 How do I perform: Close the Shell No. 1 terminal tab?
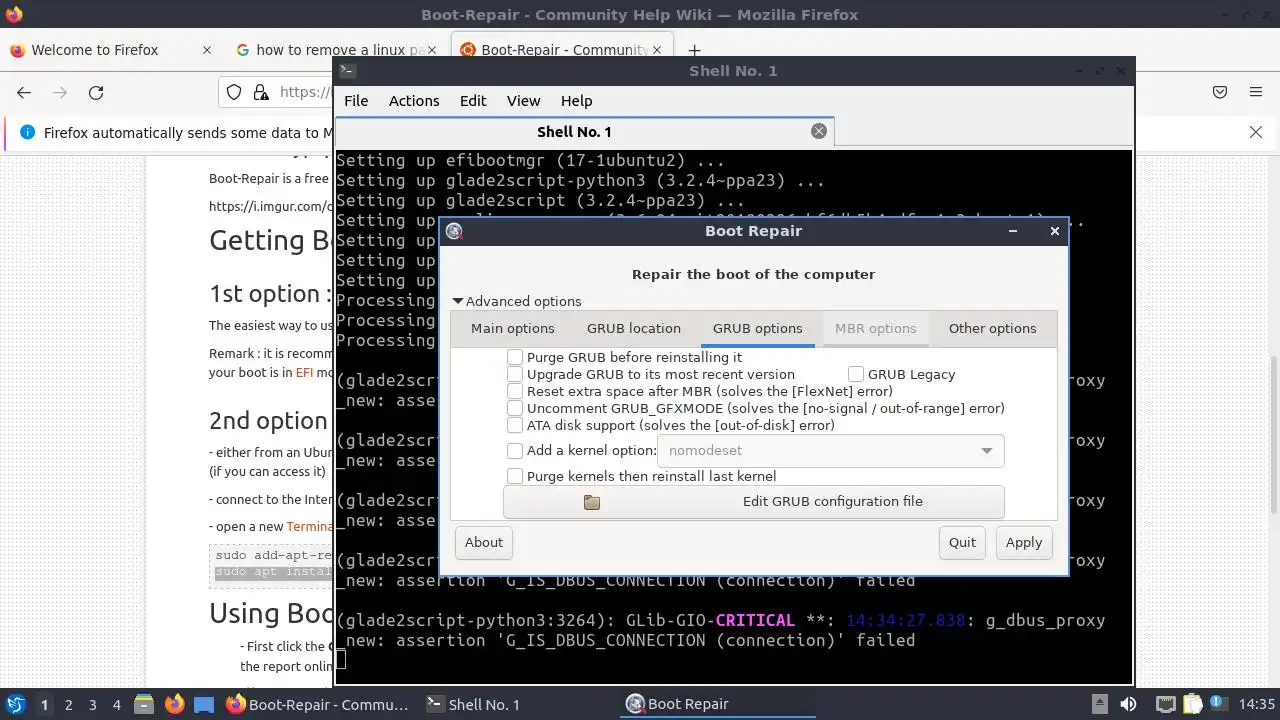(x=819, y=131)
